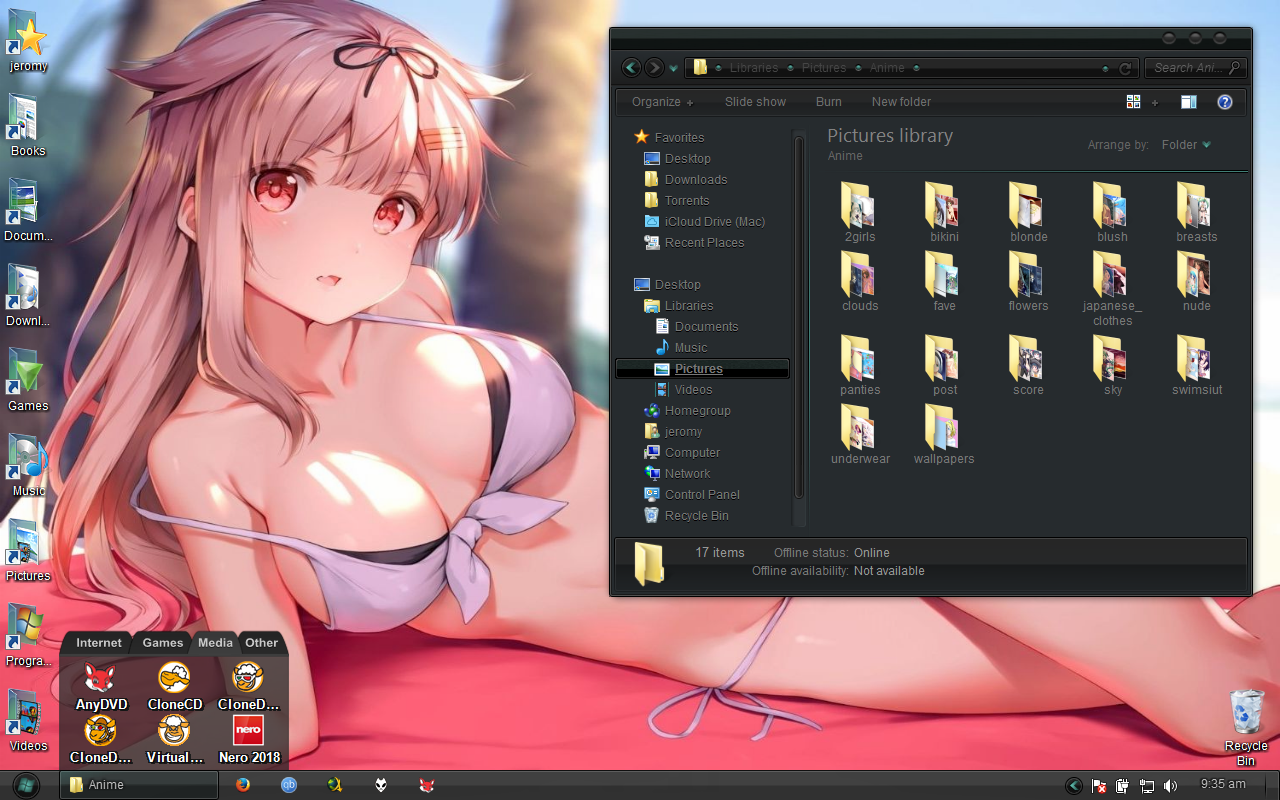
Task: Switch to the Media tab
Action: point(215,643)
